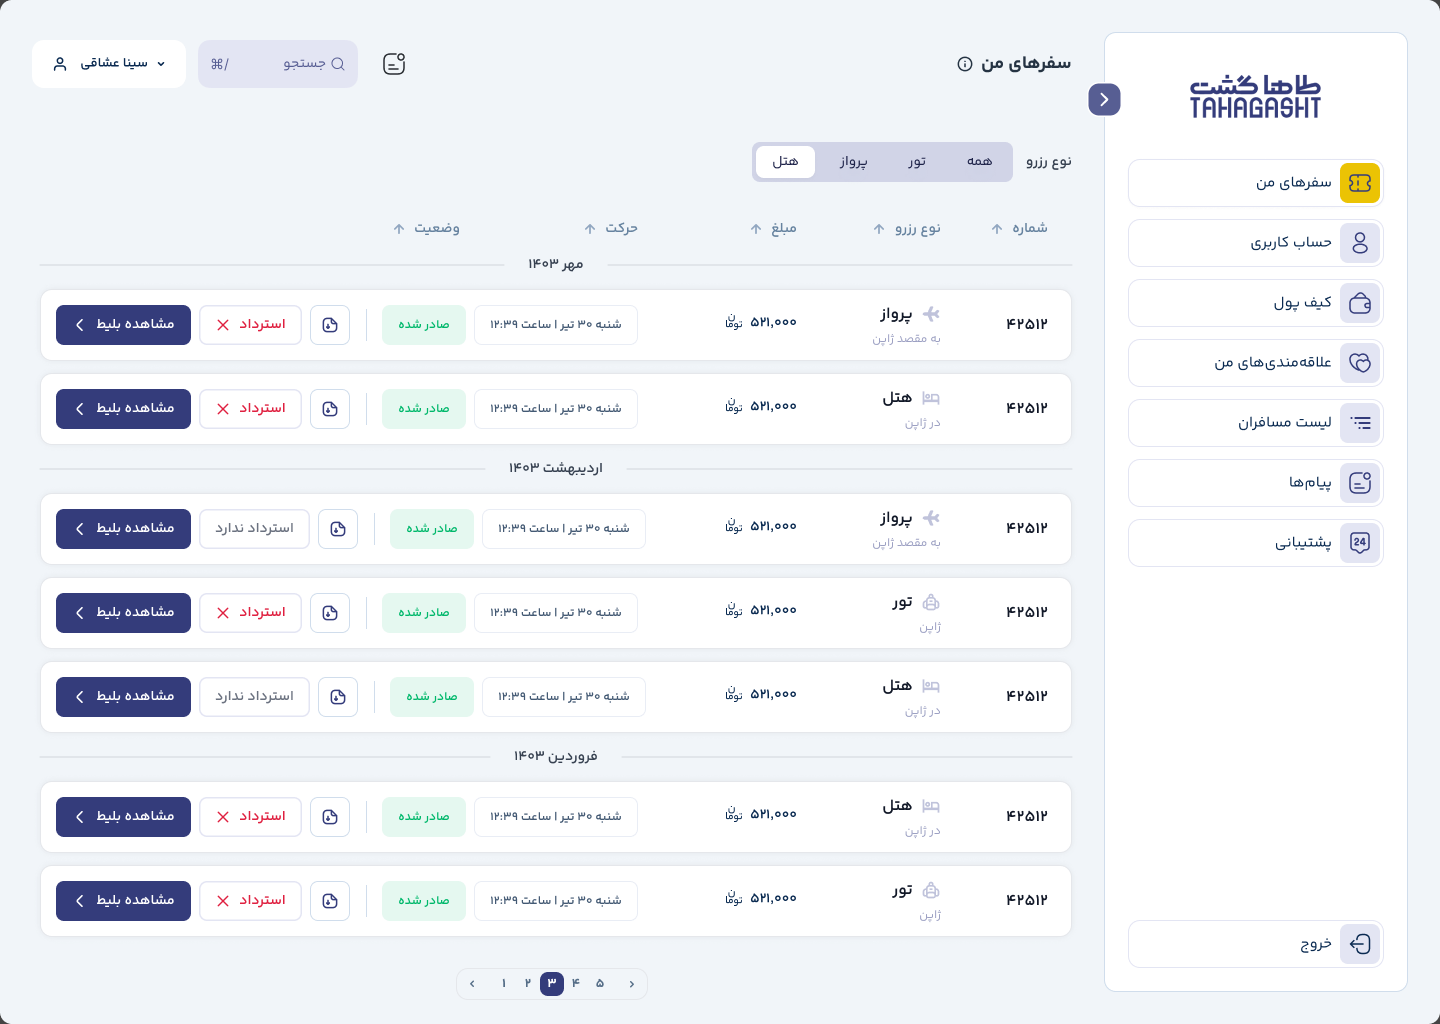Click the اردیبهشت ۱۴۰۳ month heading
The image size is (1440, 1024).
pyautogui.click(x=556, y=468)
